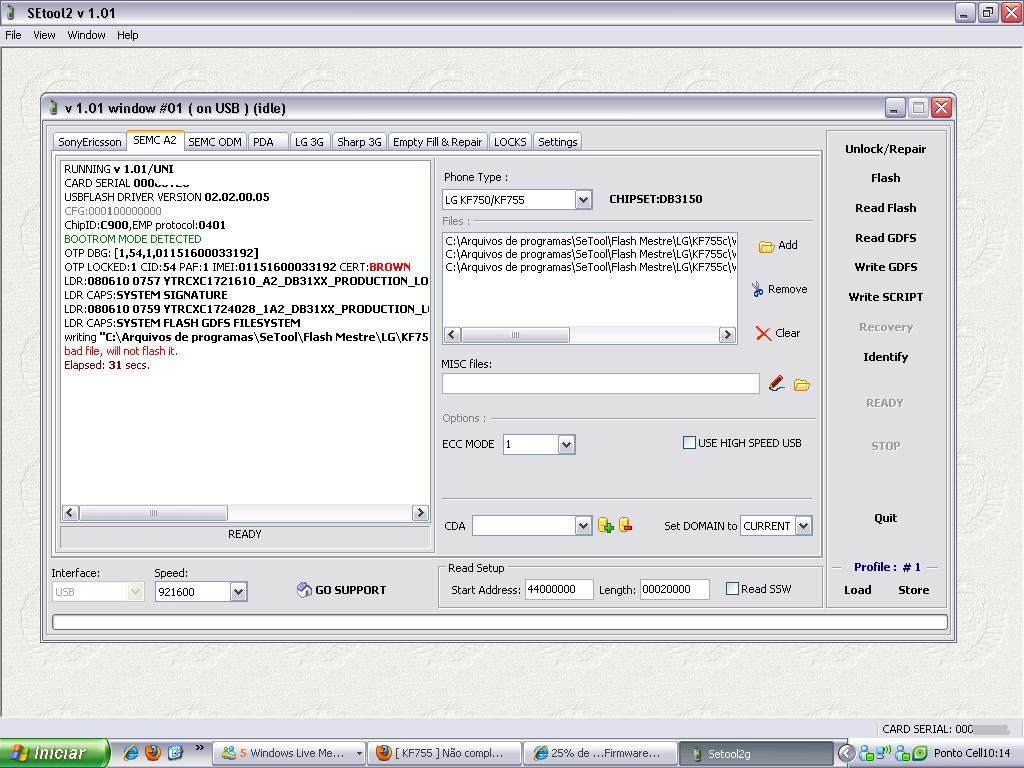Viewport: 1024px width, 768px height.
Task: Click the Files list scrollbar right arrow
Action: 727,334
